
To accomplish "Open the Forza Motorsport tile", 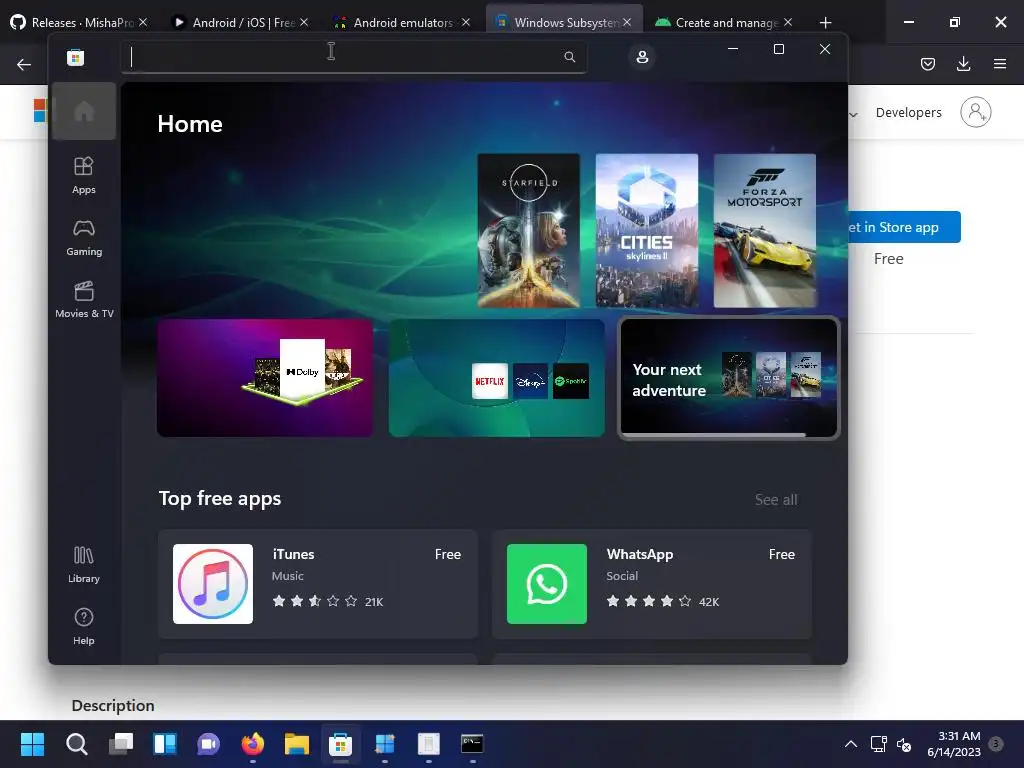I will (x=765, y=231).
